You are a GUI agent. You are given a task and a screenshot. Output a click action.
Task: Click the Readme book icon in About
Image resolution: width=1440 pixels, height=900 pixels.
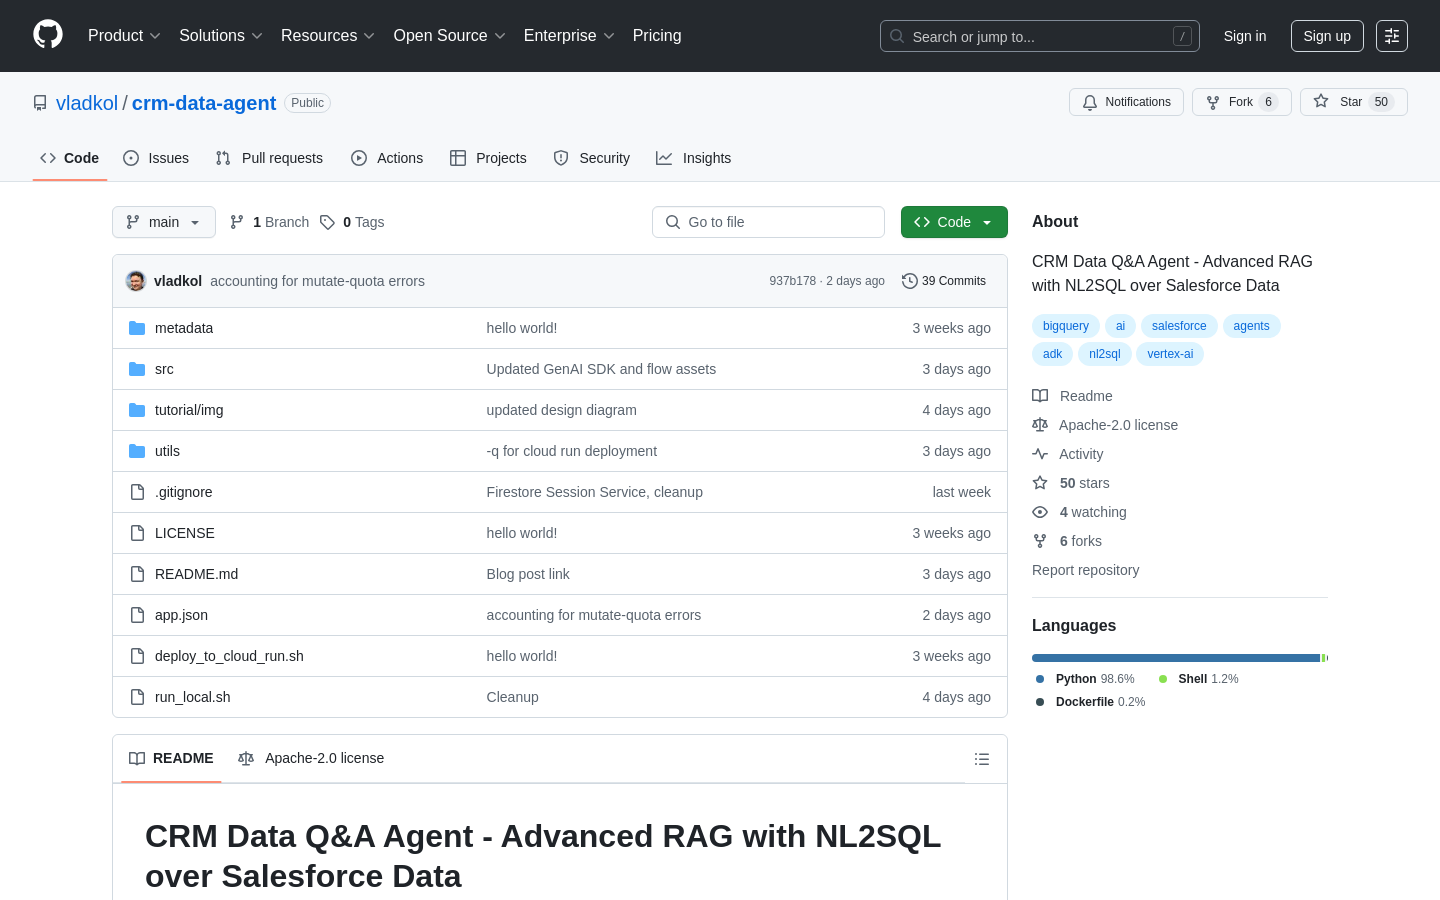pos(1040,396)
